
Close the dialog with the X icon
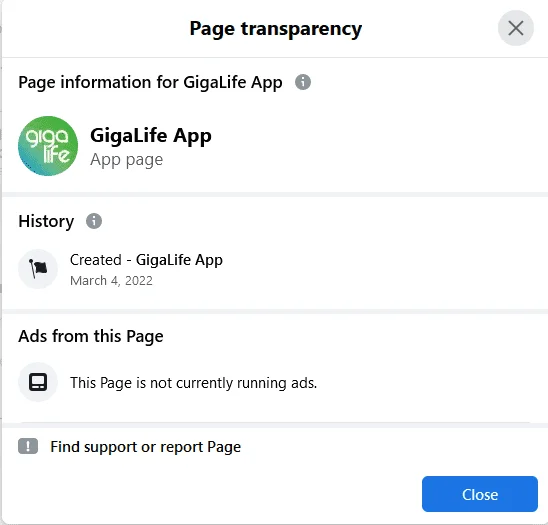515,28
